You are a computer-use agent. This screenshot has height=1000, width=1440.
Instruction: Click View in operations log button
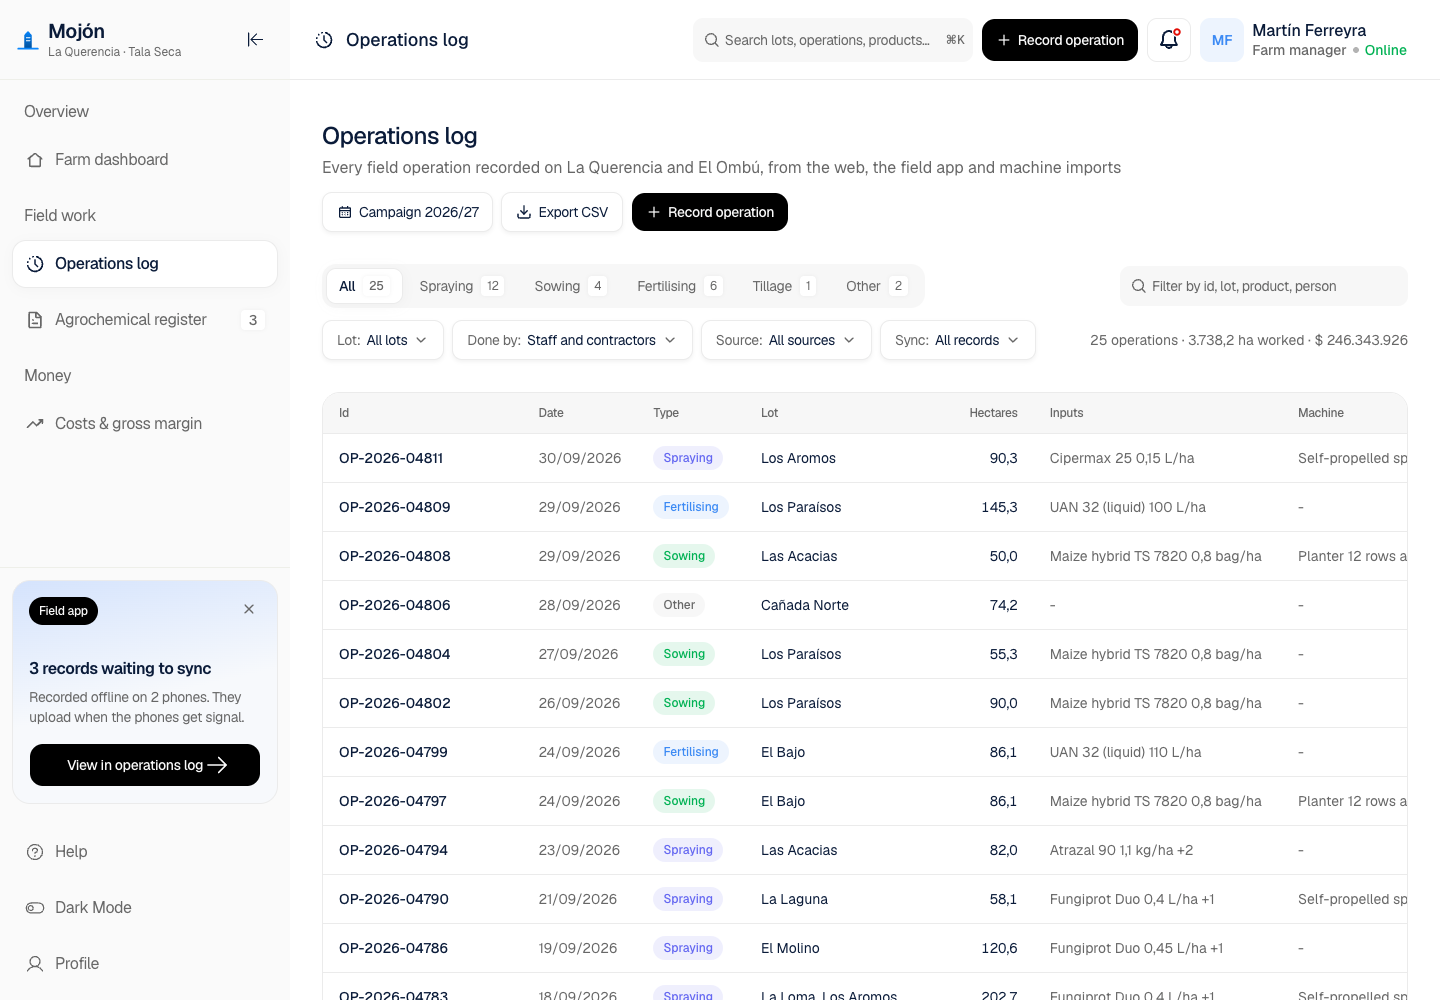tap(145, 765)
